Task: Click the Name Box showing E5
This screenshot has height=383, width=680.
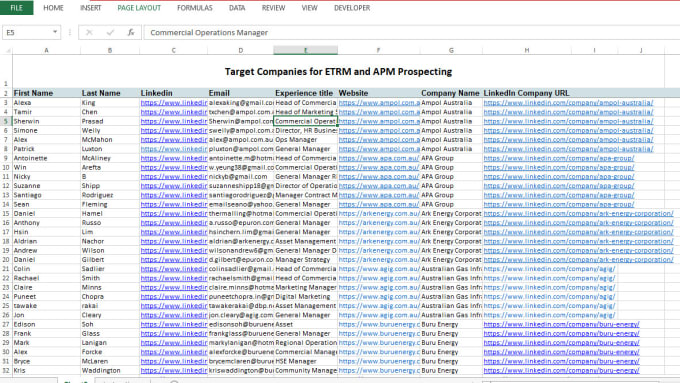Action: pos(26,33)
